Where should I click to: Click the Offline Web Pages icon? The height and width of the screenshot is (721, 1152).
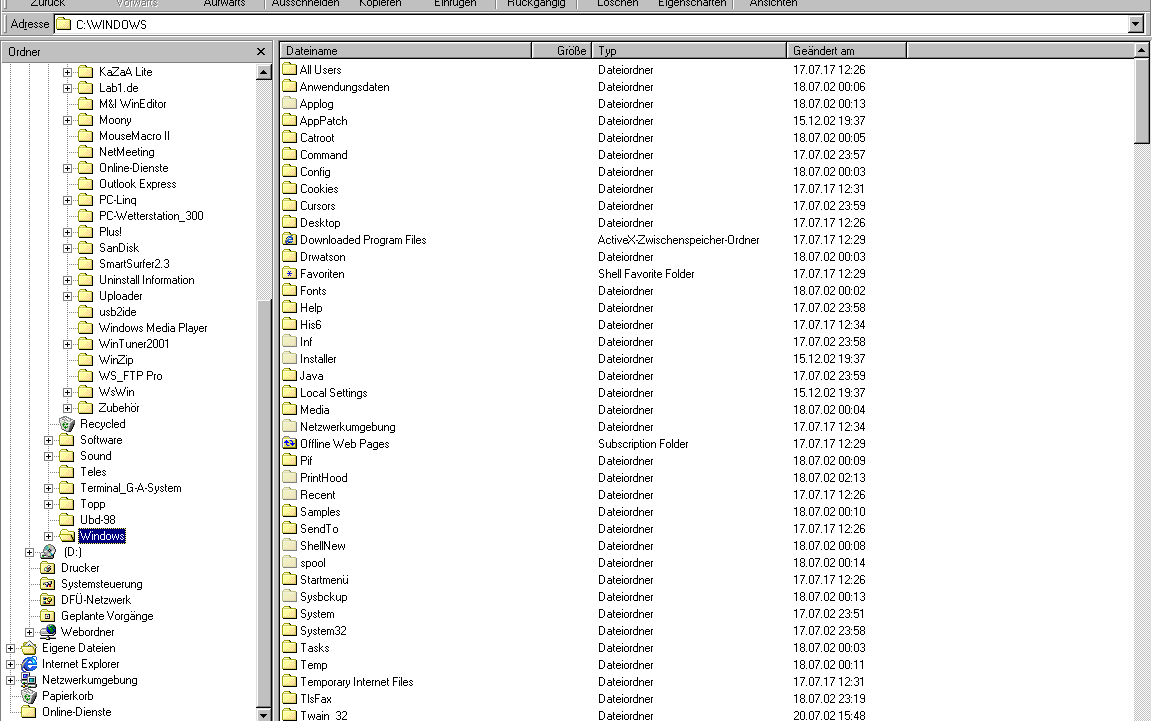[290, 444]
